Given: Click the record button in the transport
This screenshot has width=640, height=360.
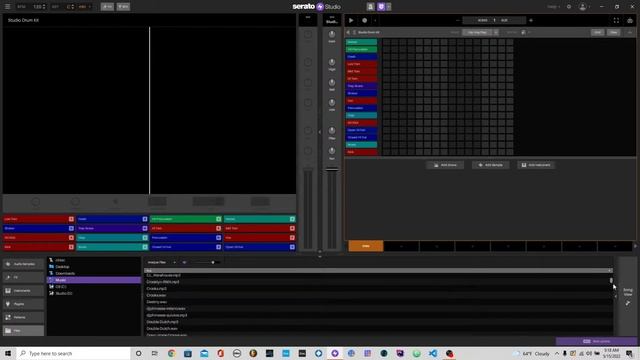Looking at the screenshot, I should tap(364, 20).
